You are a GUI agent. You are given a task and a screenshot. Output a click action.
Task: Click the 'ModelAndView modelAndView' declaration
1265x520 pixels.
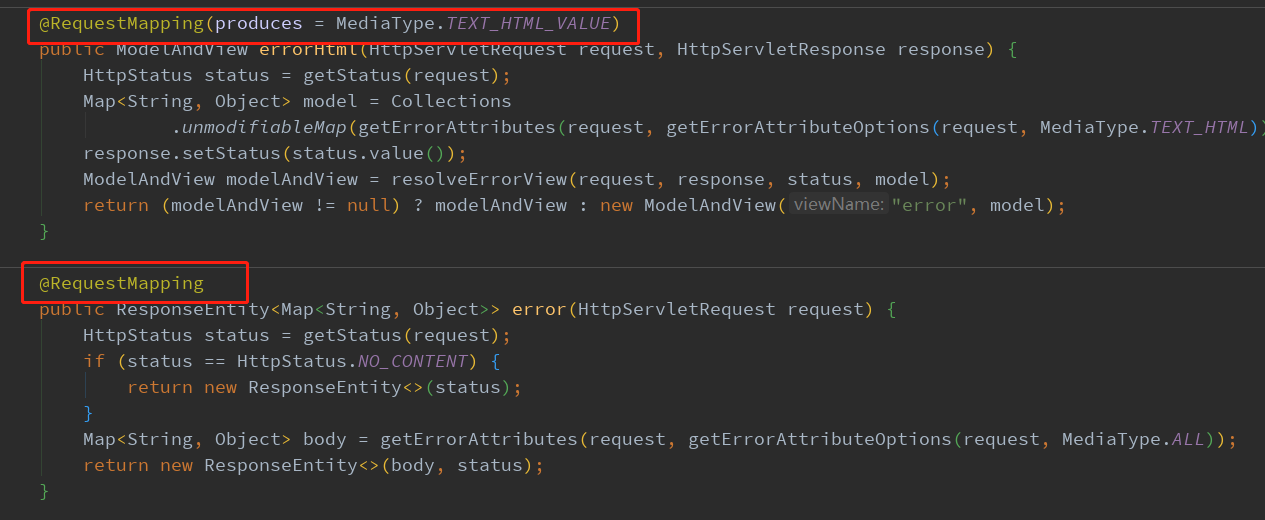[220, 179]
